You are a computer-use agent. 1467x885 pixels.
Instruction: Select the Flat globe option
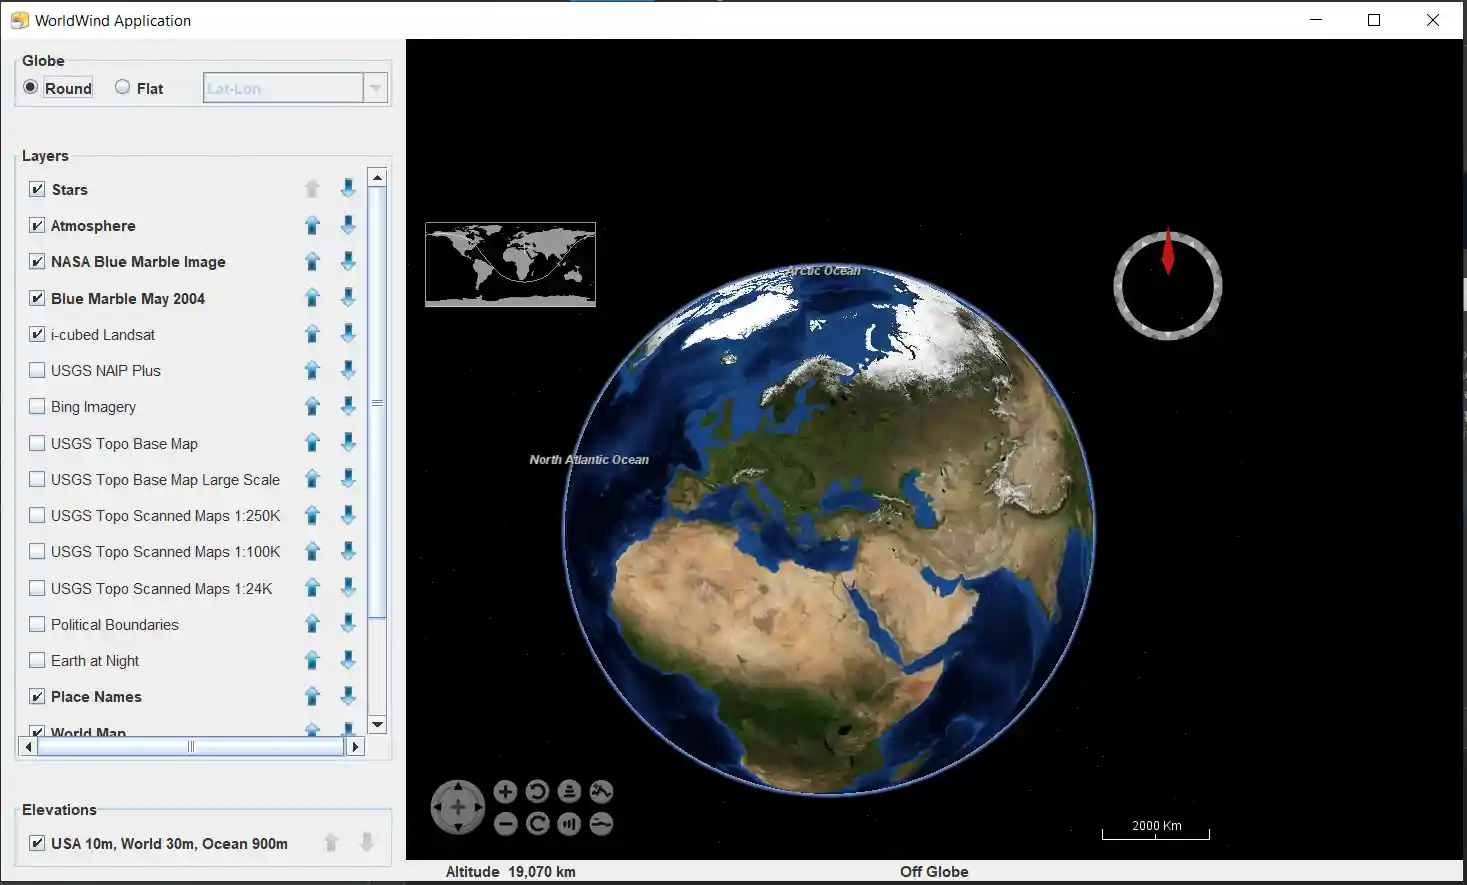click(x=123, y=88)
